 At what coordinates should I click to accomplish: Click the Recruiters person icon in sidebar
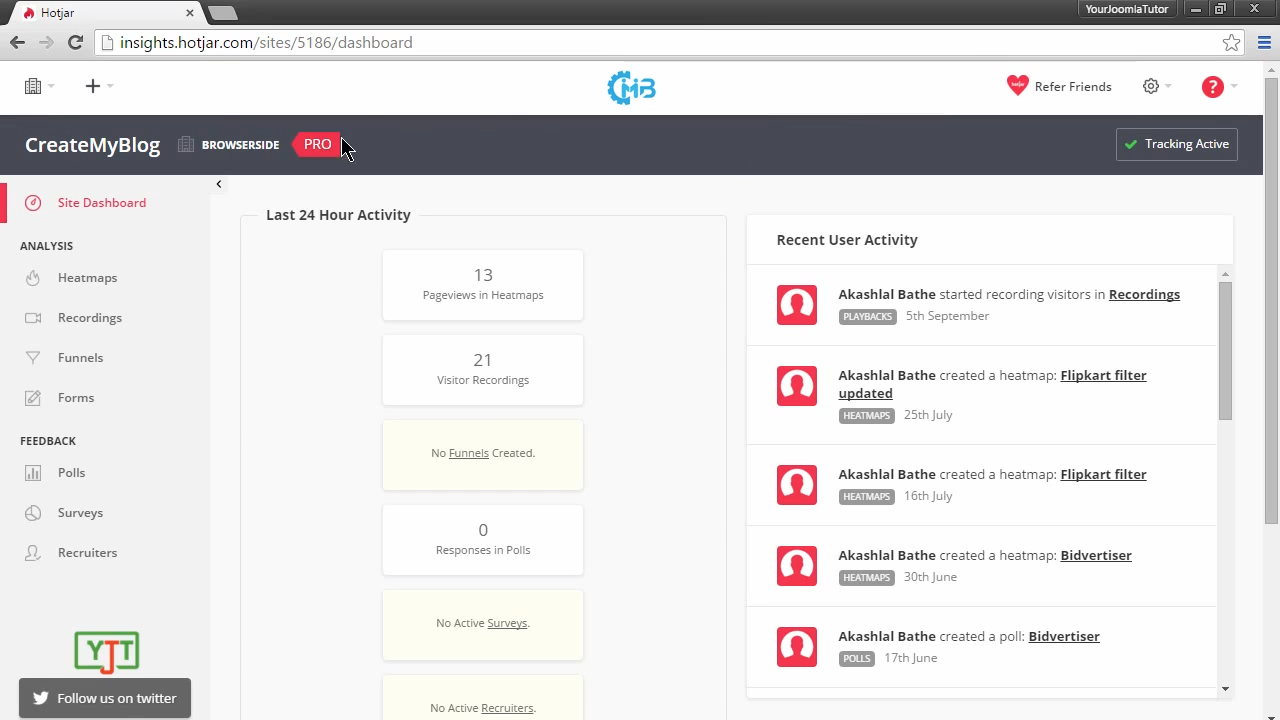pyautogui.click(x=33, y=553)
